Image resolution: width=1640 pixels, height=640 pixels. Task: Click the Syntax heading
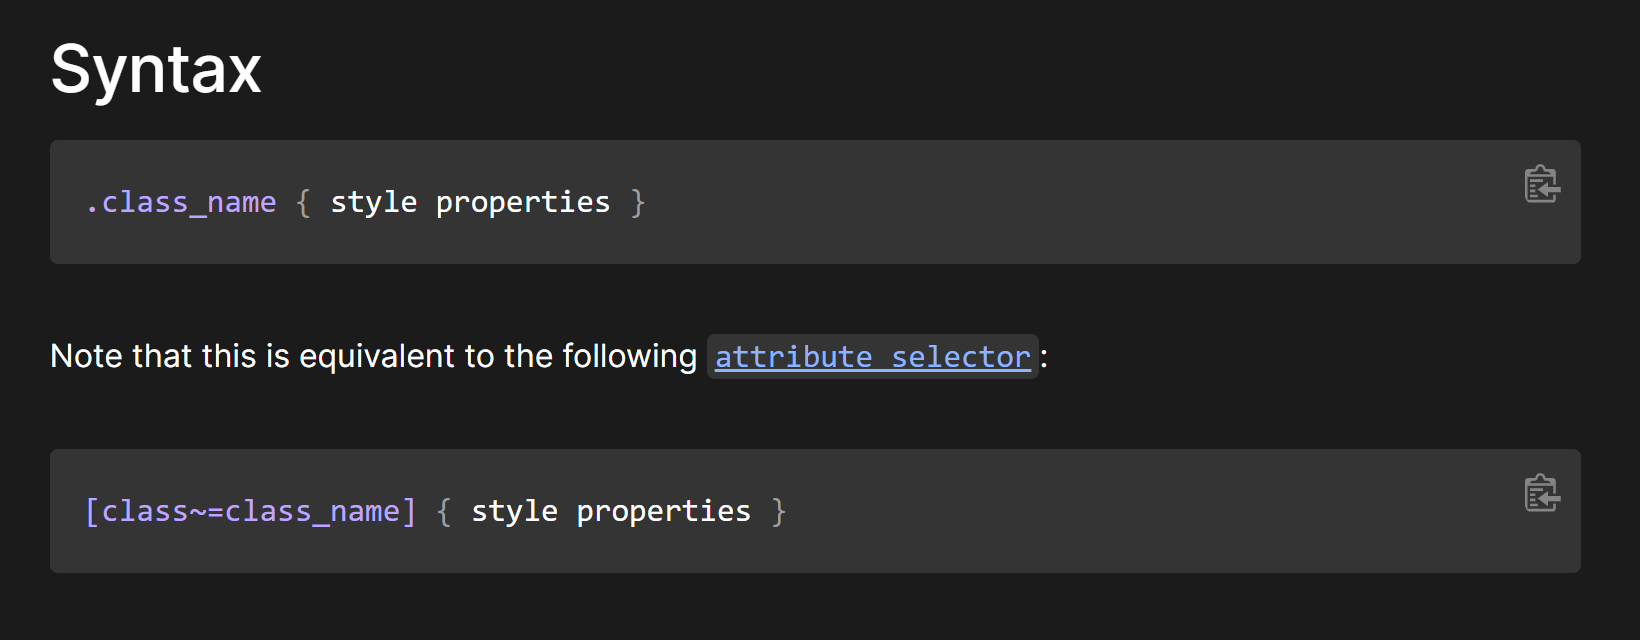156,70
